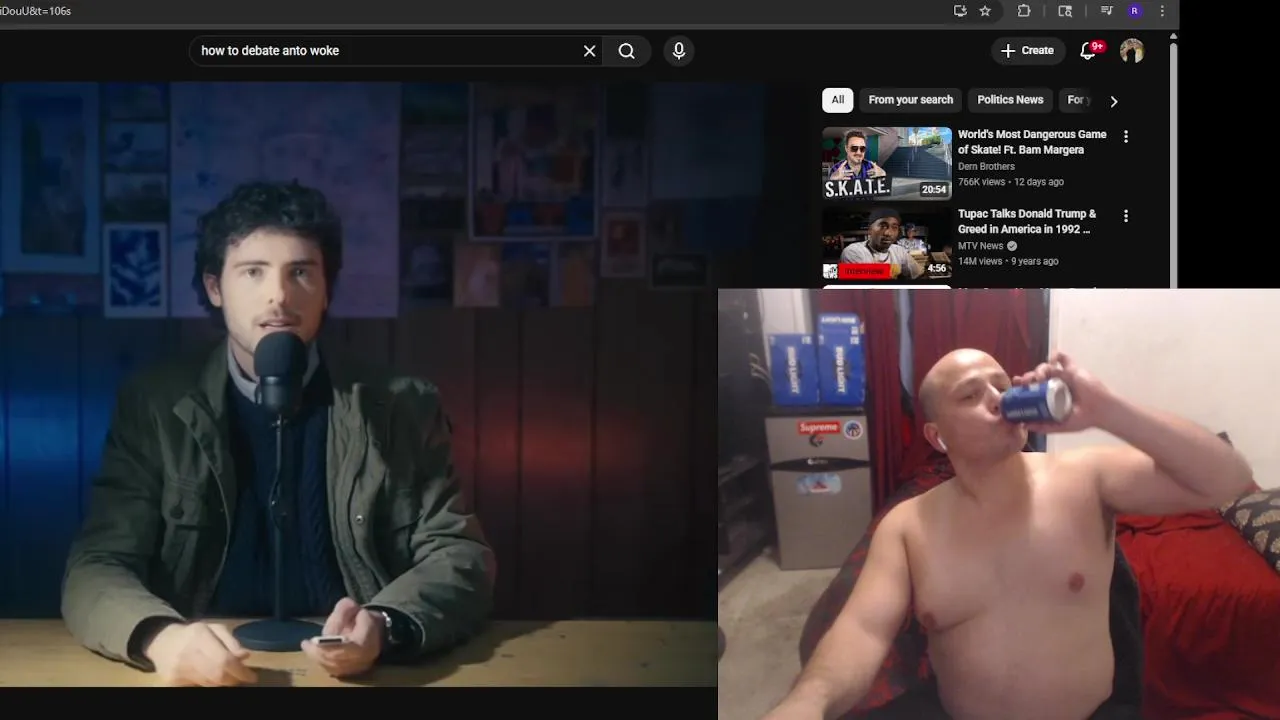Select the 'Politics News' chip
Viewport: 1280px width, 720px height.
(x=1010, y=100)
